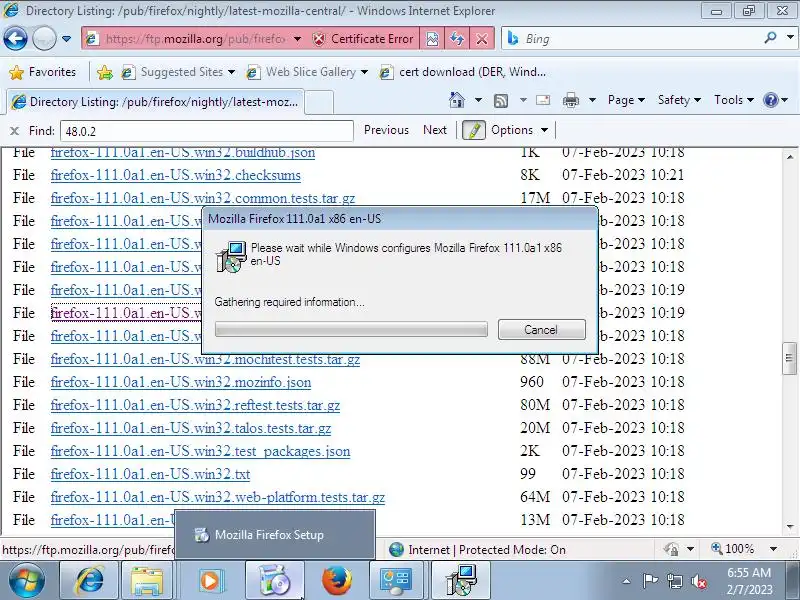800x600 pixels.
Task: Click the Read Mail icon
Action: pos(543,100)
